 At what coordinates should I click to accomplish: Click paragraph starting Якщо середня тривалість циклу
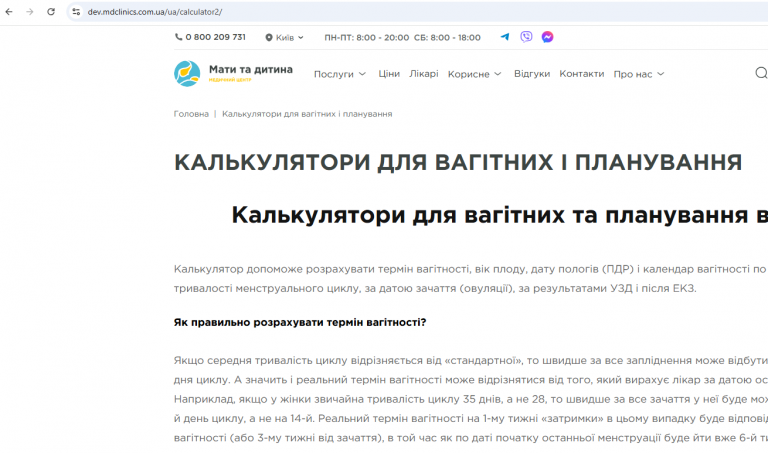click(471, 399)
